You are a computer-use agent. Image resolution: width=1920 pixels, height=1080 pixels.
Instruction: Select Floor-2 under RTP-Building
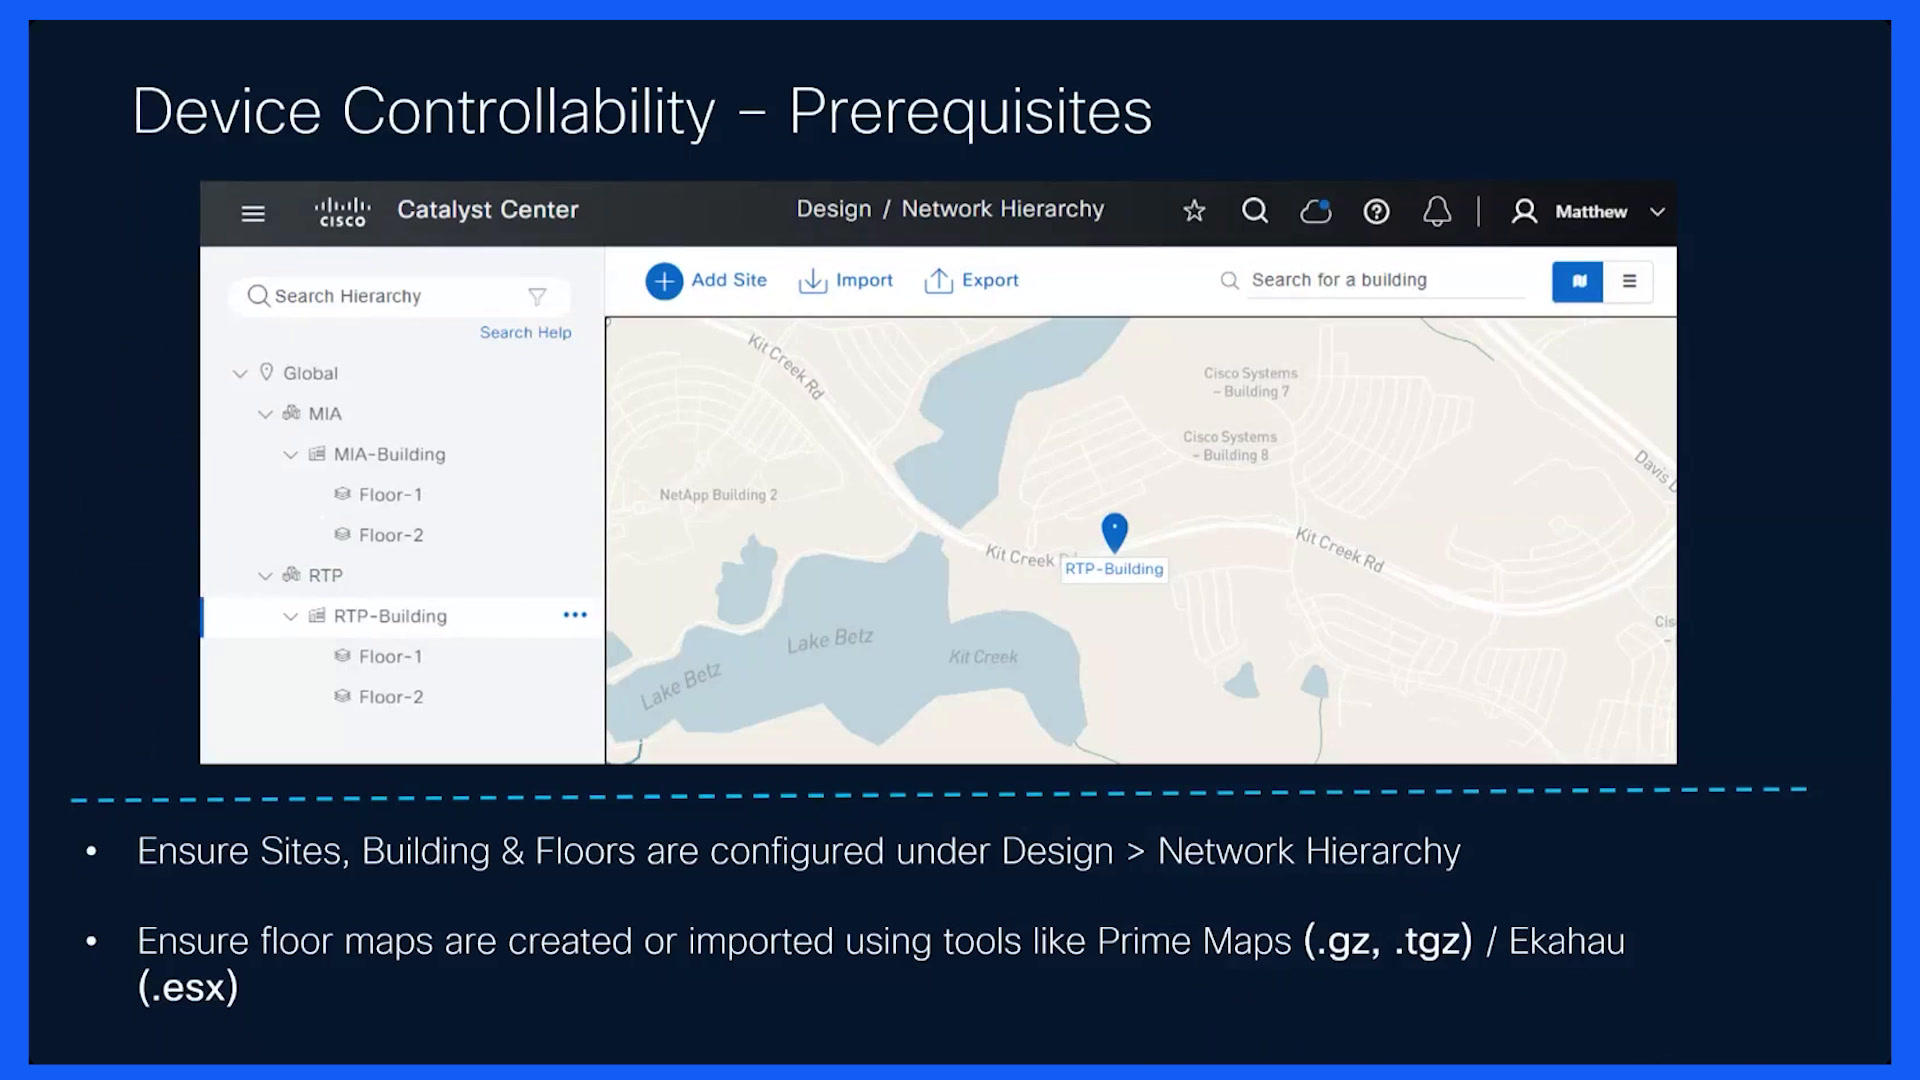coord(391,697)
